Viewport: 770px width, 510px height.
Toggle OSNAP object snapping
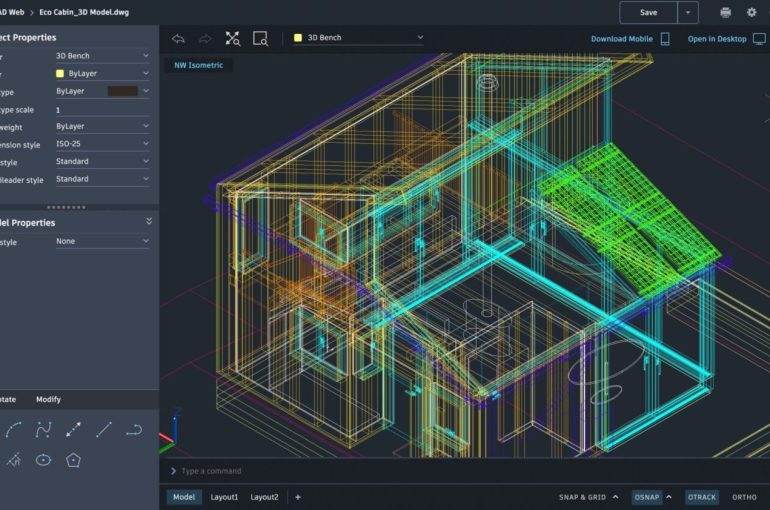[x=647, y=497]
